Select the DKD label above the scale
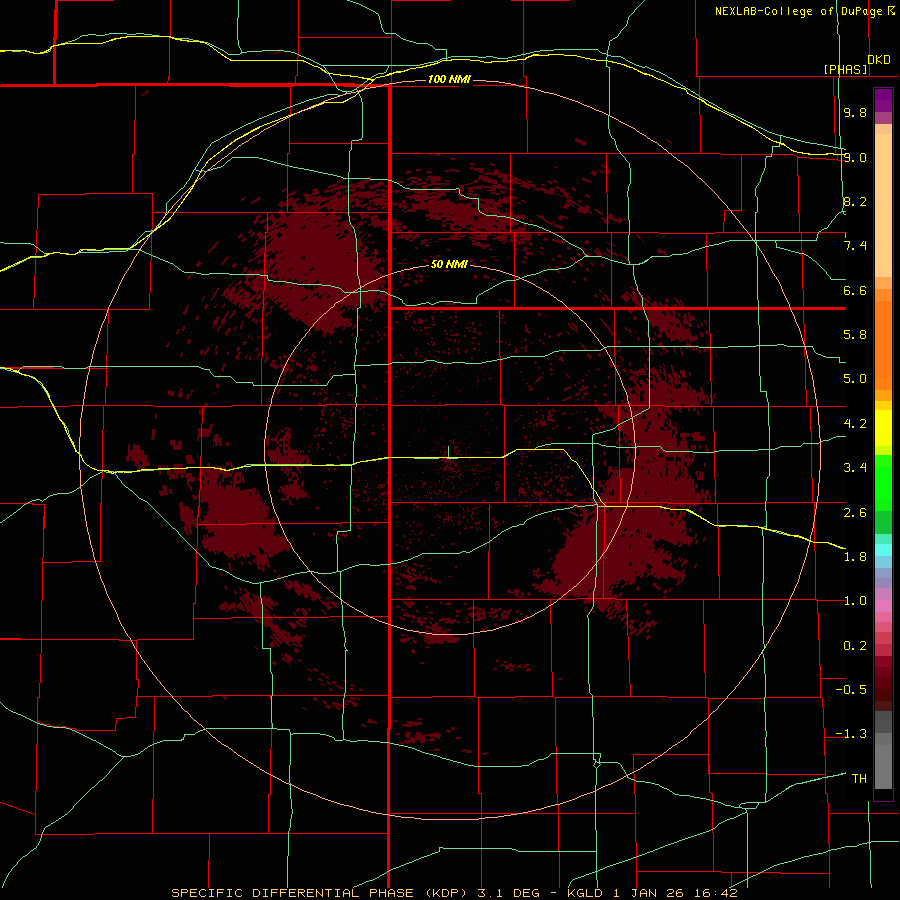The width and height of the screenshot is (900, 900). (x=878, y=60)
